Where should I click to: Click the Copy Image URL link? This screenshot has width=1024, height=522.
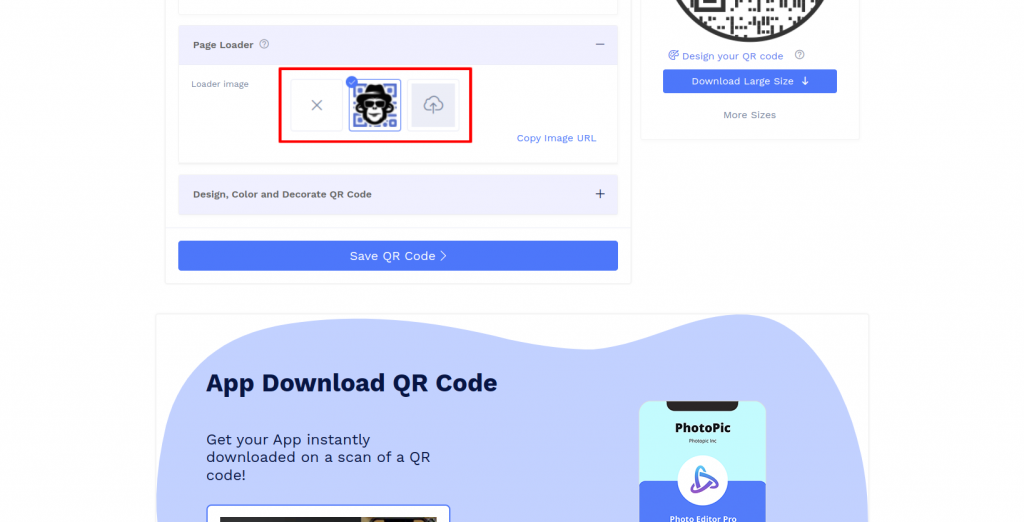tap(556, 138)
